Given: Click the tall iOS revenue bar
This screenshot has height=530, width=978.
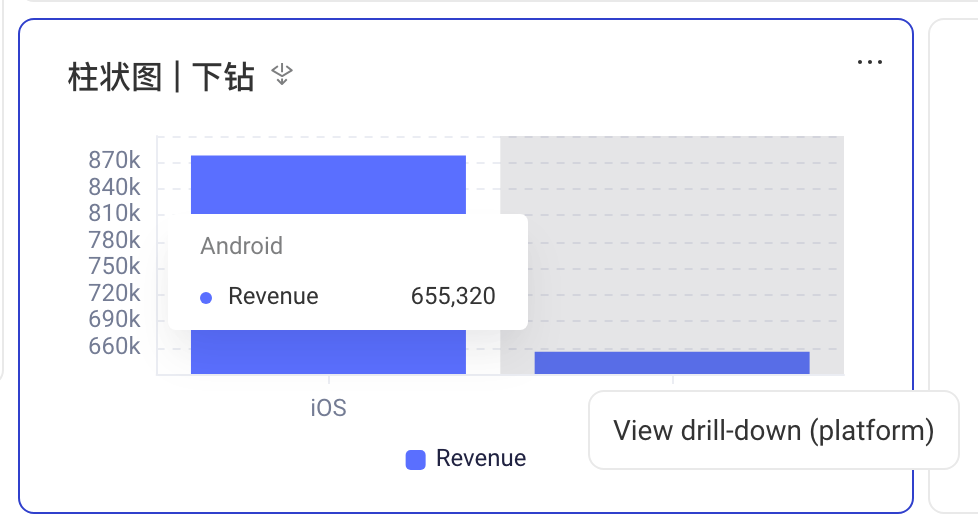Looking at the screenshot, I should tap(328, 185).
